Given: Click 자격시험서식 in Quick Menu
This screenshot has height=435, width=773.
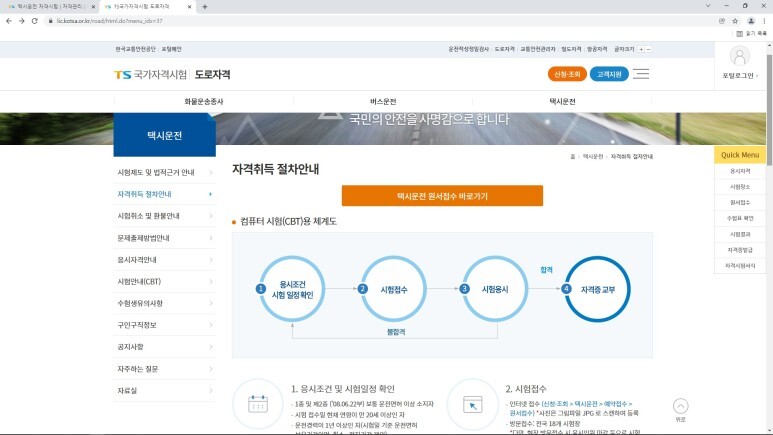Looking at the screenshot, I should pos(739,266).
